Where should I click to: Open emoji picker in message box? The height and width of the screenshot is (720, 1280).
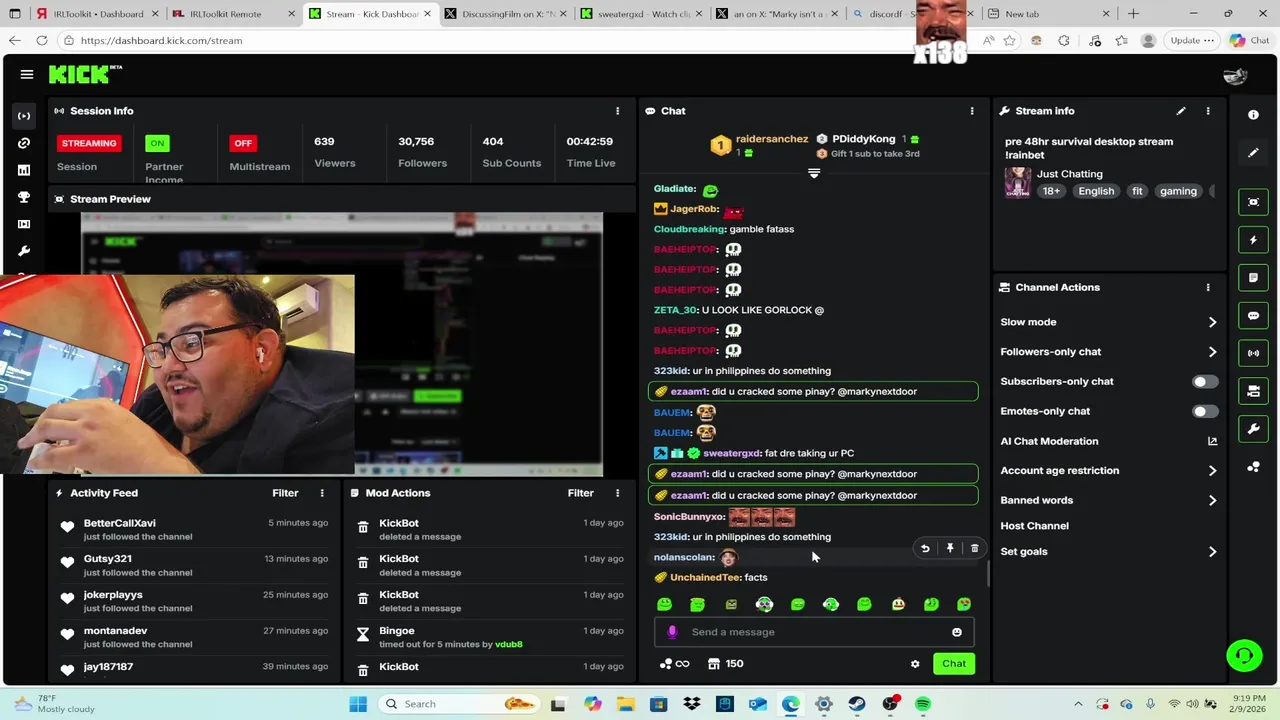[x=957, y=632]
